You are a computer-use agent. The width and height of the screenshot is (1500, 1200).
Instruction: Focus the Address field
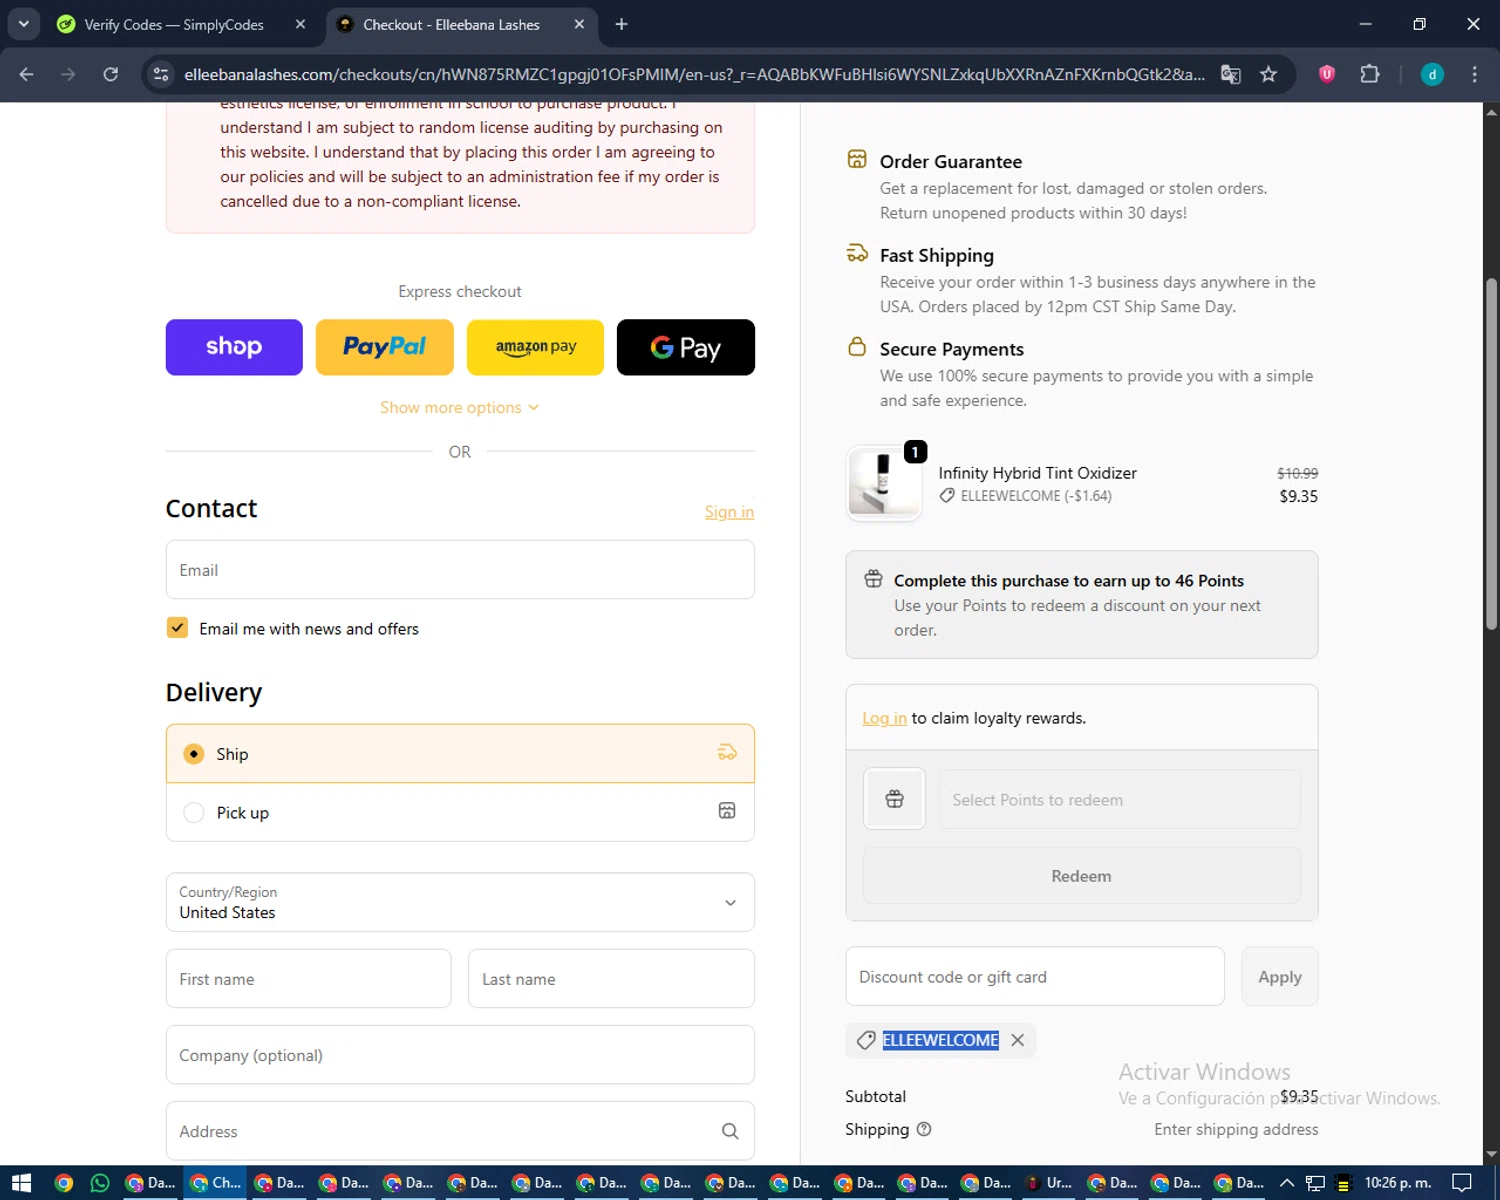click(460, 1131)
